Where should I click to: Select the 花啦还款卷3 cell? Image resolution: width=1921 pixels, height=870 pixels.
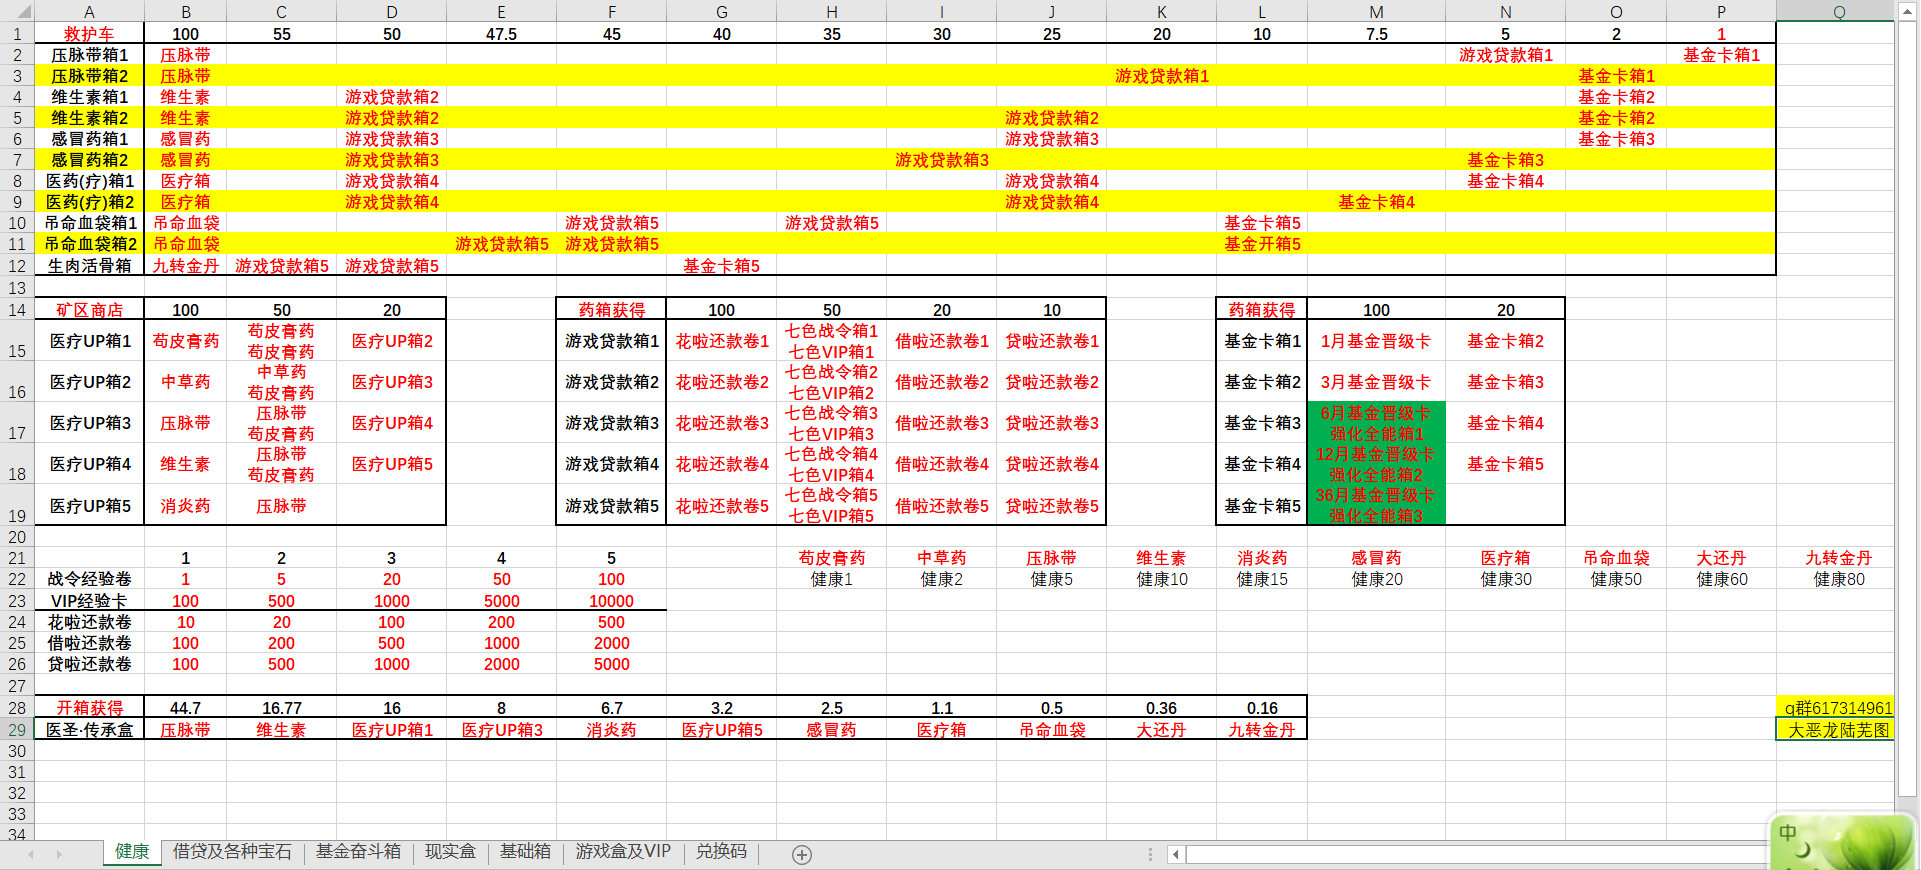tap(721, 423)
